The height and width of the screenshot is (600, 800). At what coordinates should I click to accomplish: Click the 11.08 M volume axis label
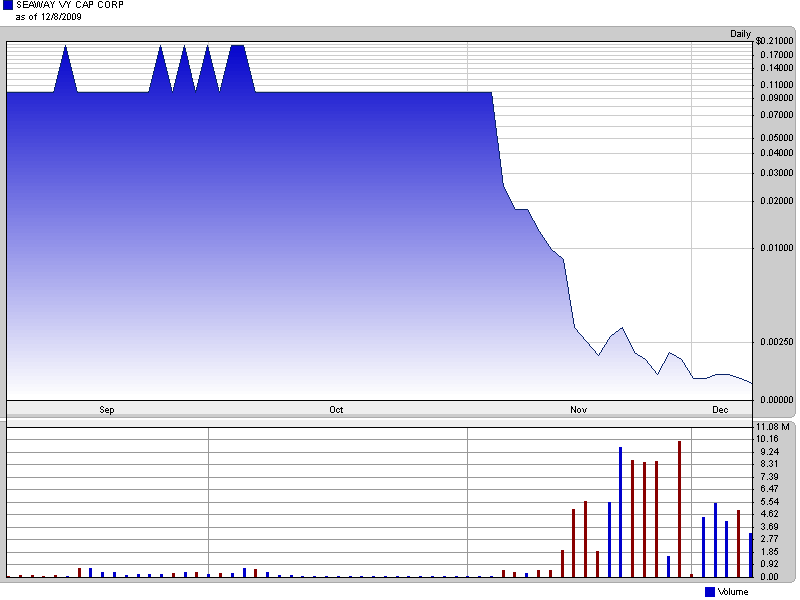(773, 427)
